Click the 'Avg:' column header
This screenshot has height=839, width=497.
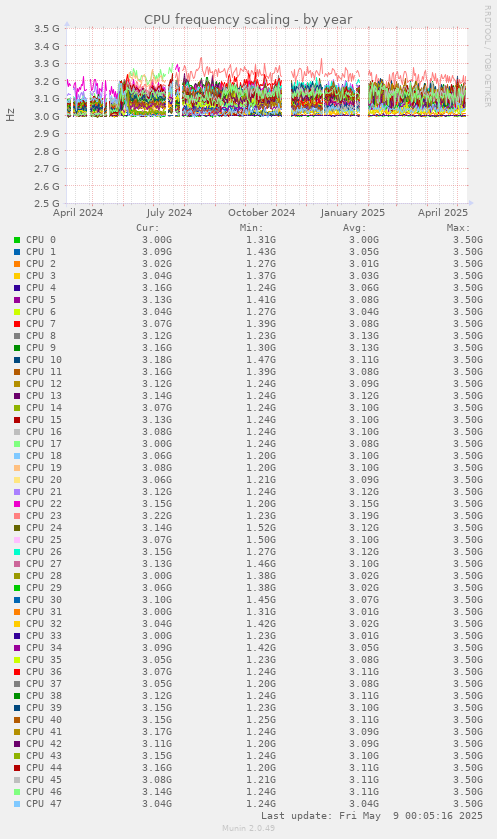point(355,228)
